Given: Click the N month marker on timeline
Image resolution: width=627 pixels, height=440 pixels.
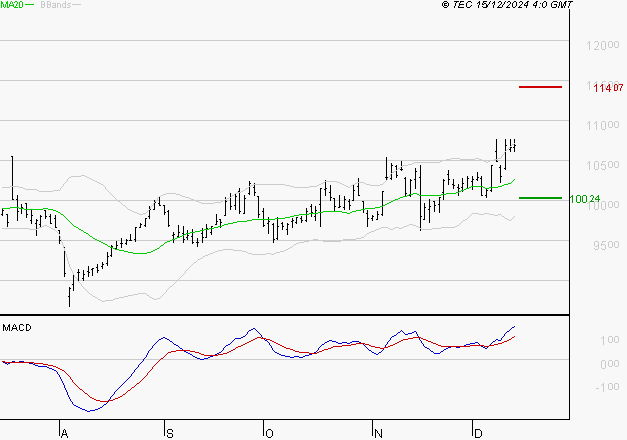Looking at the screenshot, I should point(378,433).
